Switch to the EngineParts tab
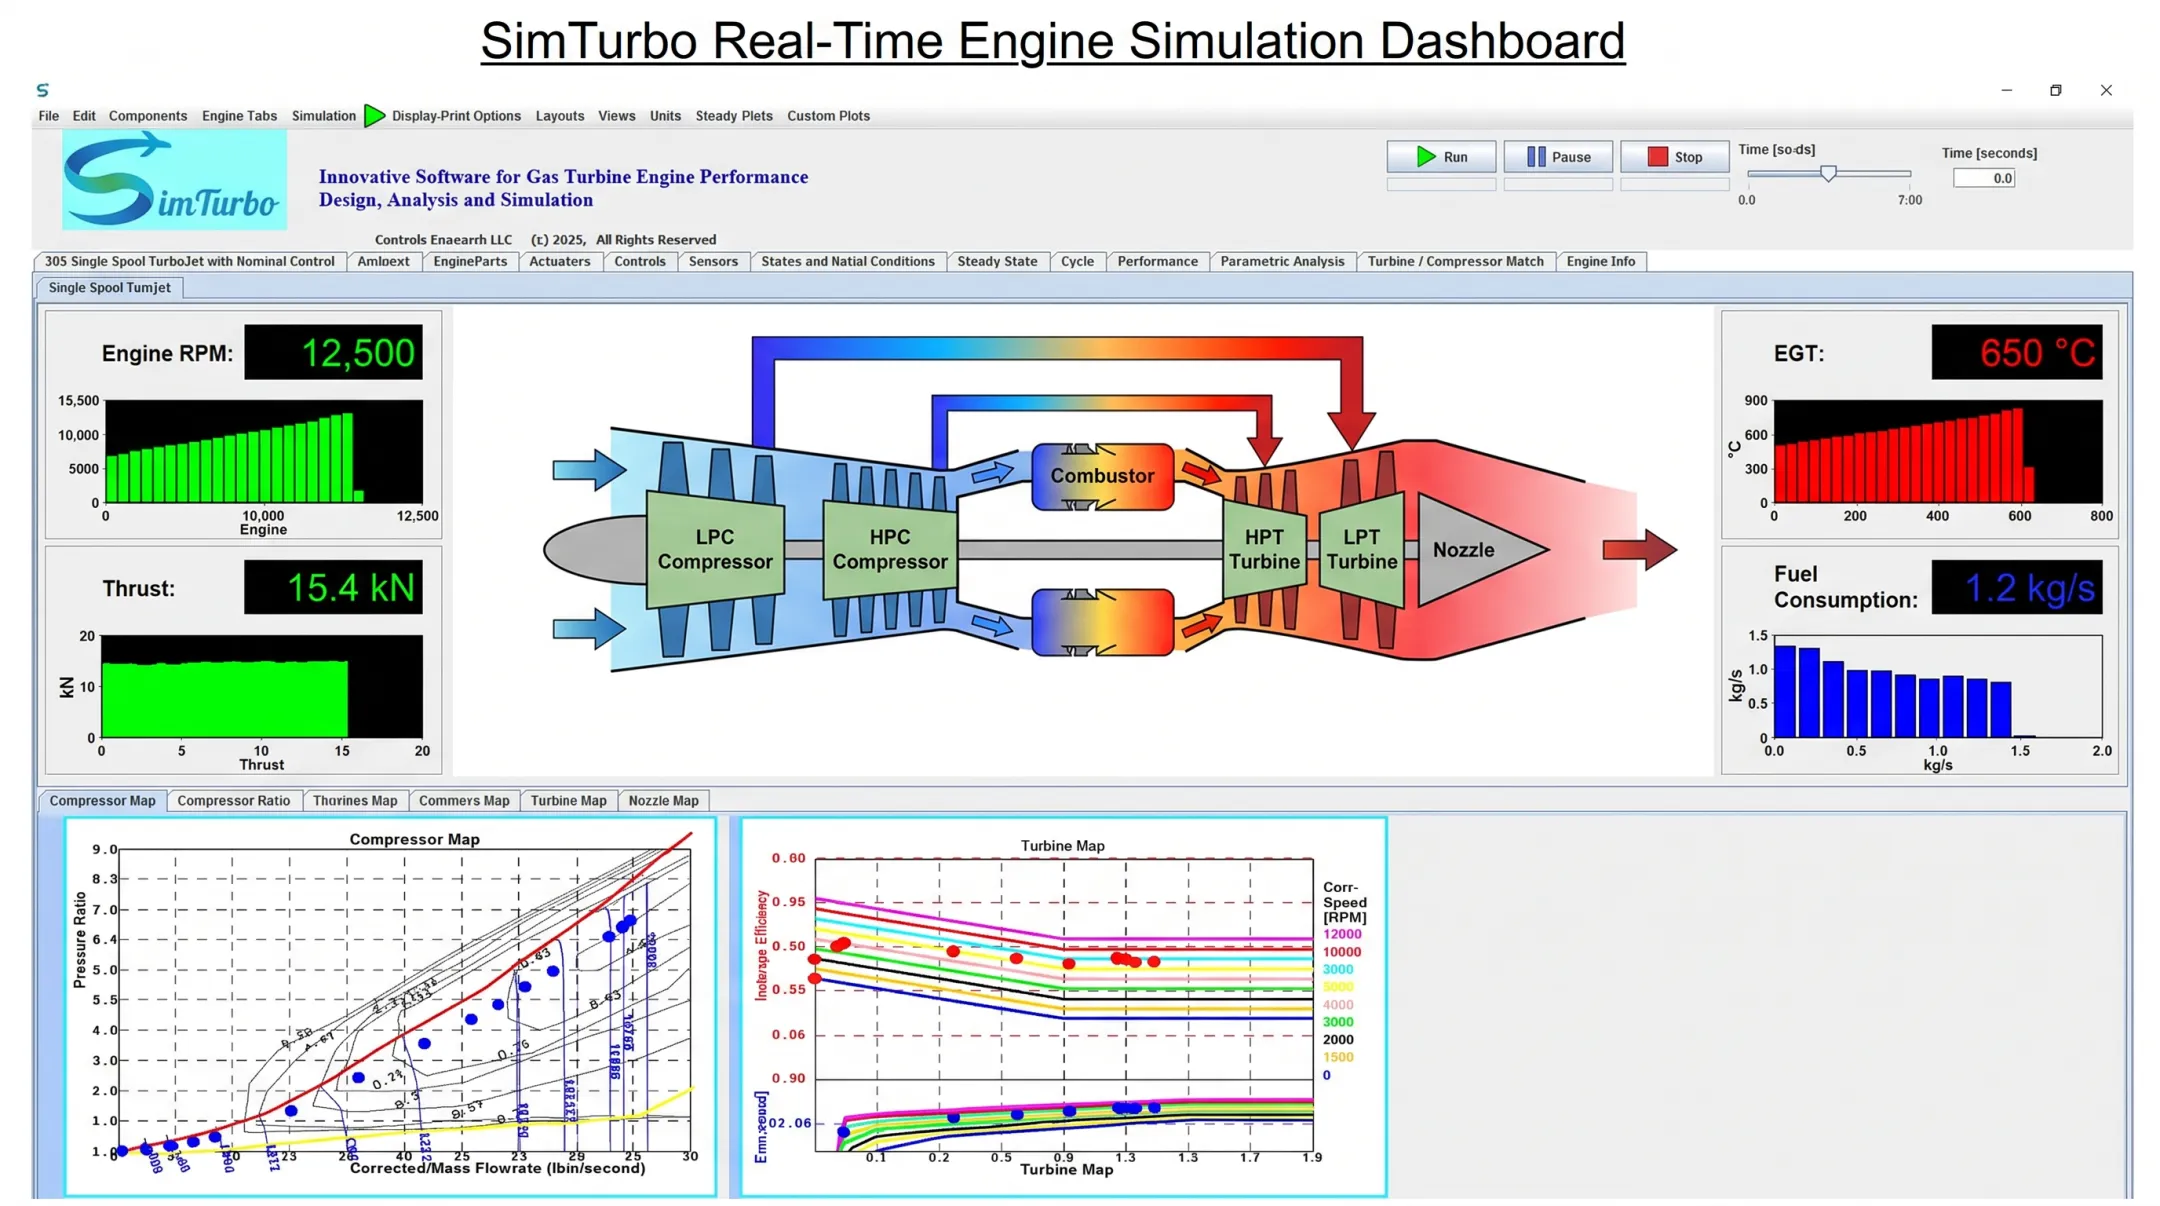This screenshot has width=2160, height=1206. (x=470, y=262)
